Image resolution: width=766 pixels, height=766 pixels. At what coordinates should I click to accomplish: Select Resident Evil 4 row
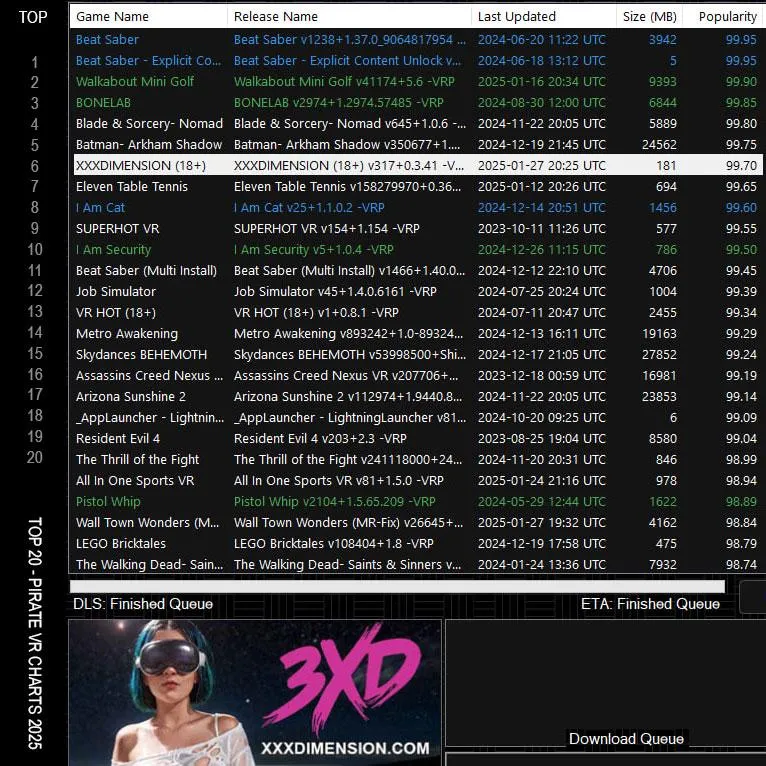(x=118, y=439)
